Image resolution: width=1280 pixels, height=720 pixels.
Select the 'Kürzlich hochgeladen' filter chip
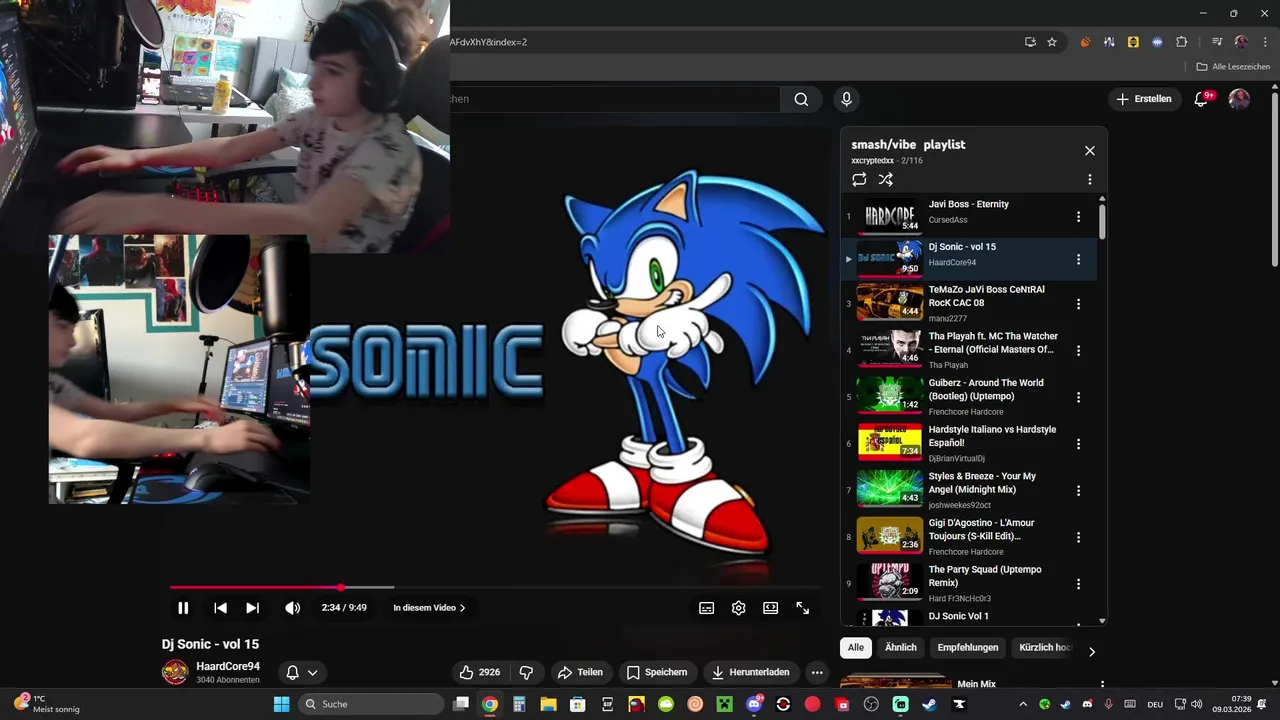pos(1044,647)
